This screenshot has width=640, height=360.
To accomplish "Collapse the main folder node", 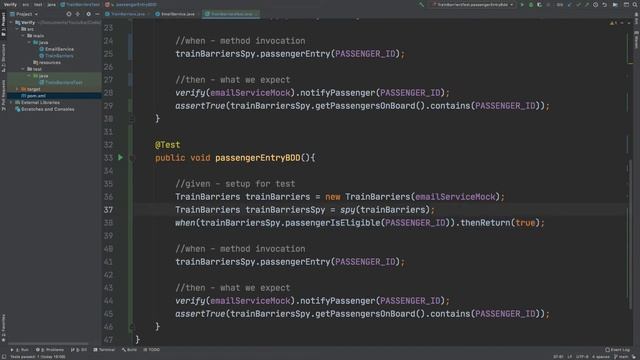I will pos(23,36).
